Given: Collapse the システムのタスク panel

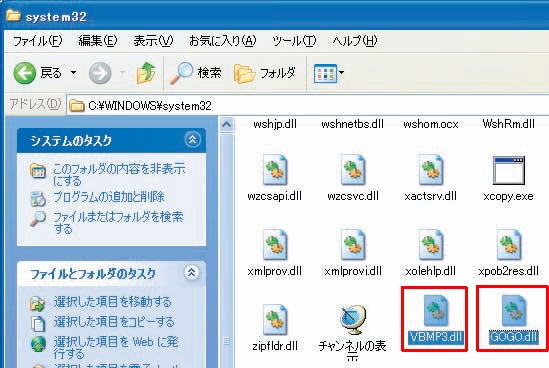Looking at the screenshot, I should click(193, 140).
